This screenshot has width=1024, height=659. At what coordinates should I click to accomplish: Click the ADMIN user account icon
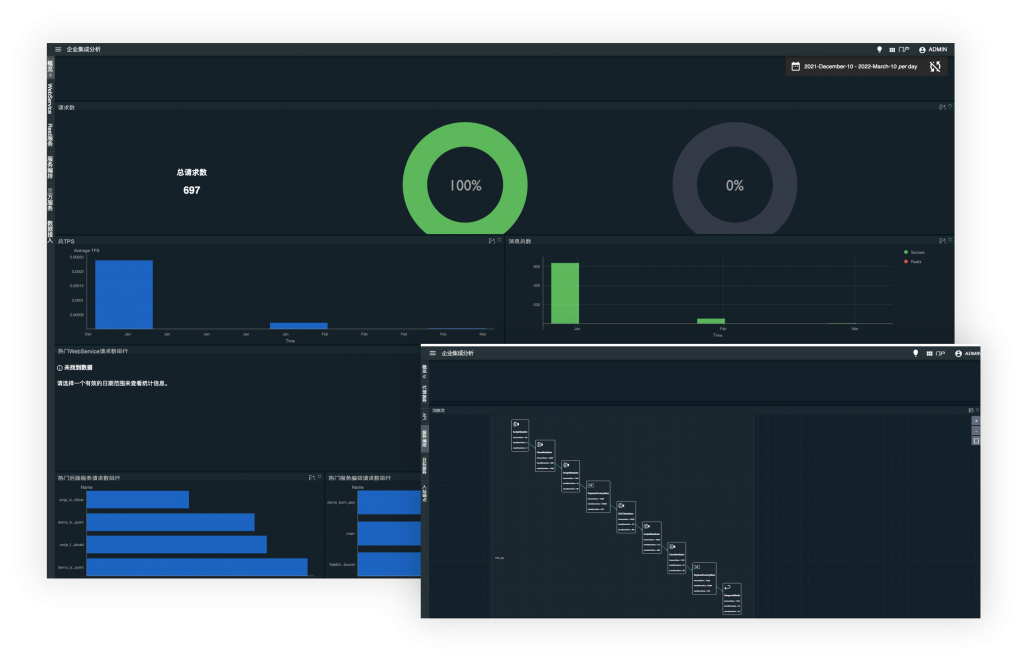point(922,49)
